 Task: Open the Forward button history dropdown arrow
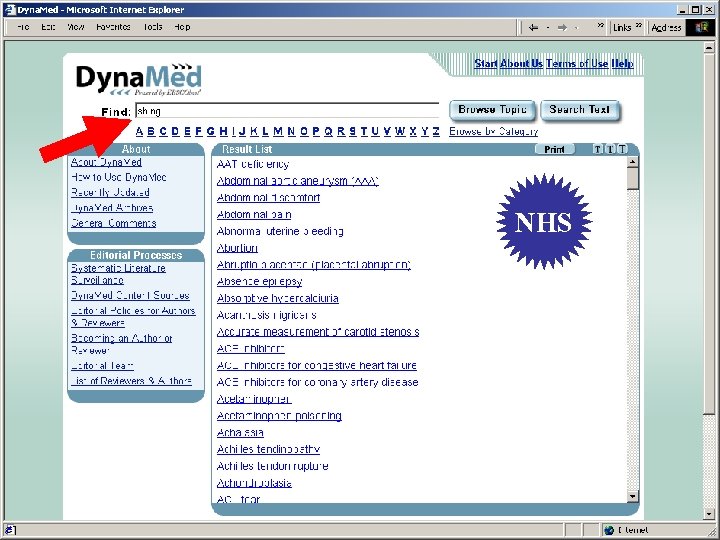(x=576, y=28)
